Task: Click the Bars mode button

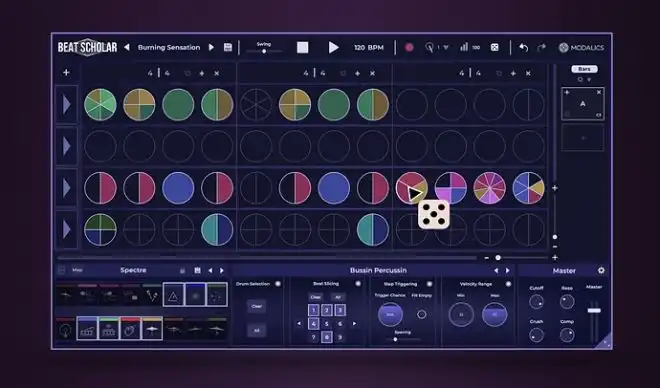Action: [x=584, y=69]
